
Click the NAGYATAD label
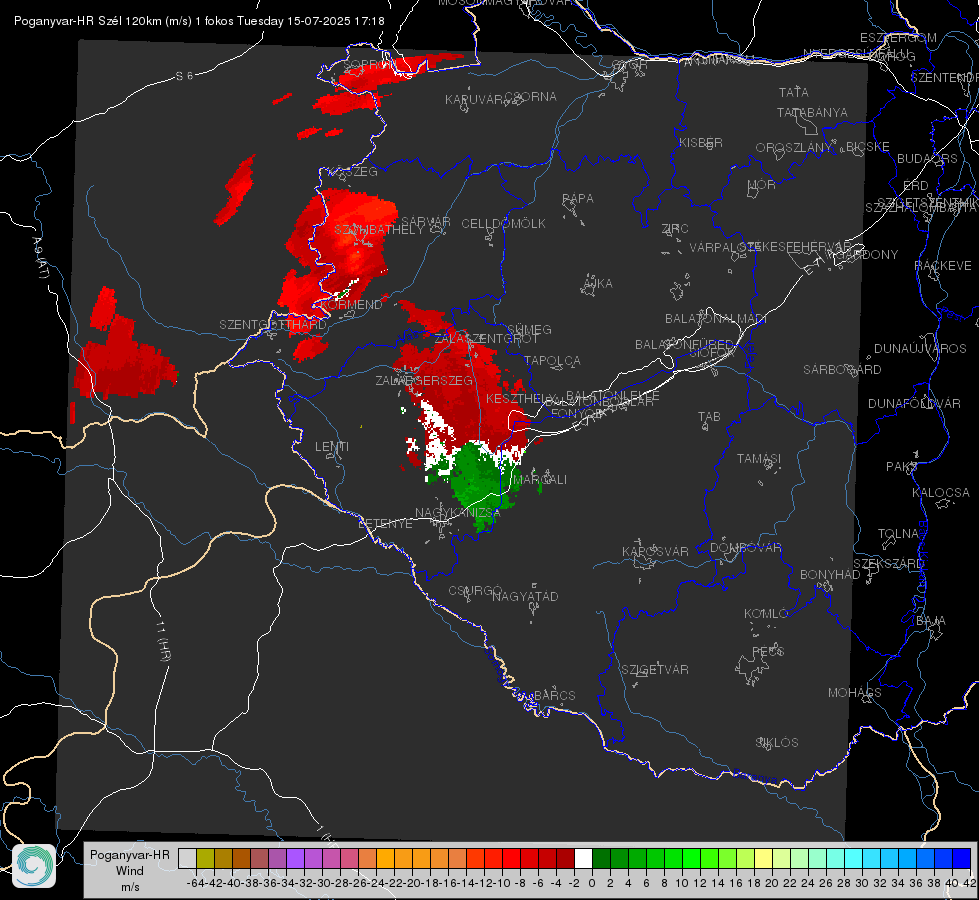tap(525, 596)
